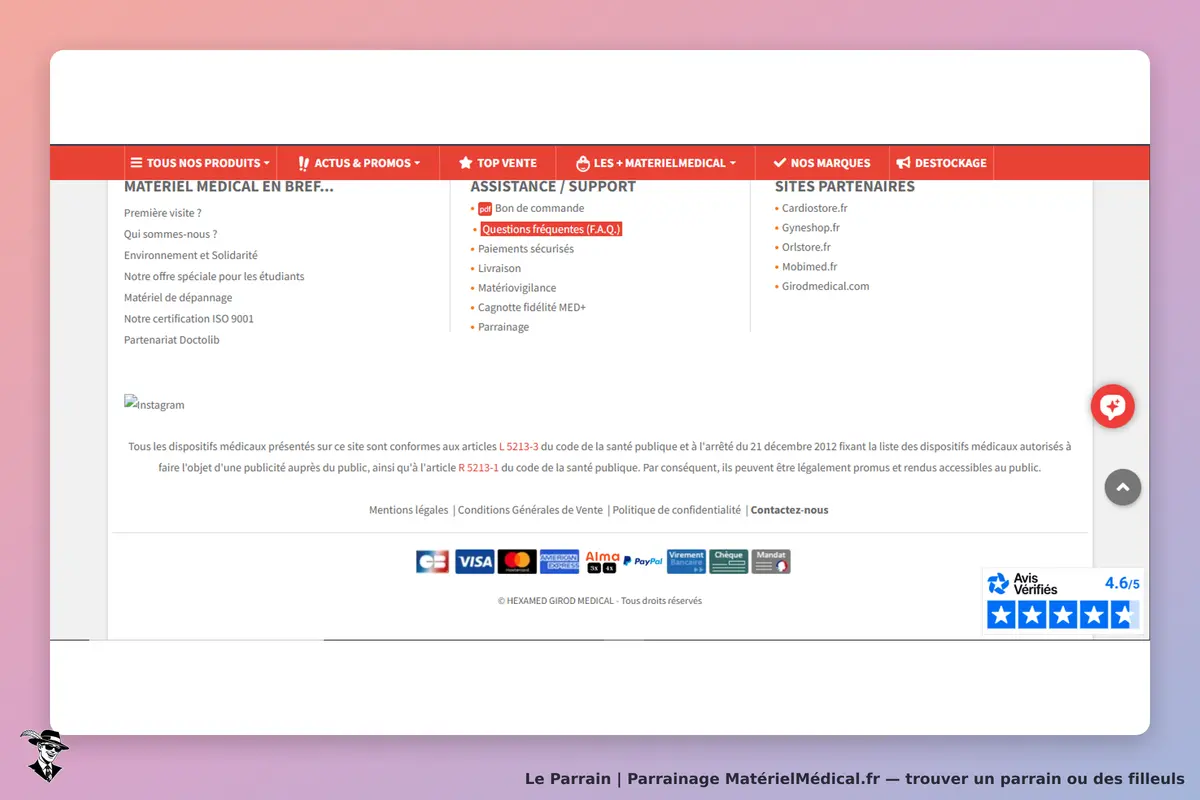Click the CB card payment icon
Image resolution: width=1200 pixels, height=800 pixels.
433,562
